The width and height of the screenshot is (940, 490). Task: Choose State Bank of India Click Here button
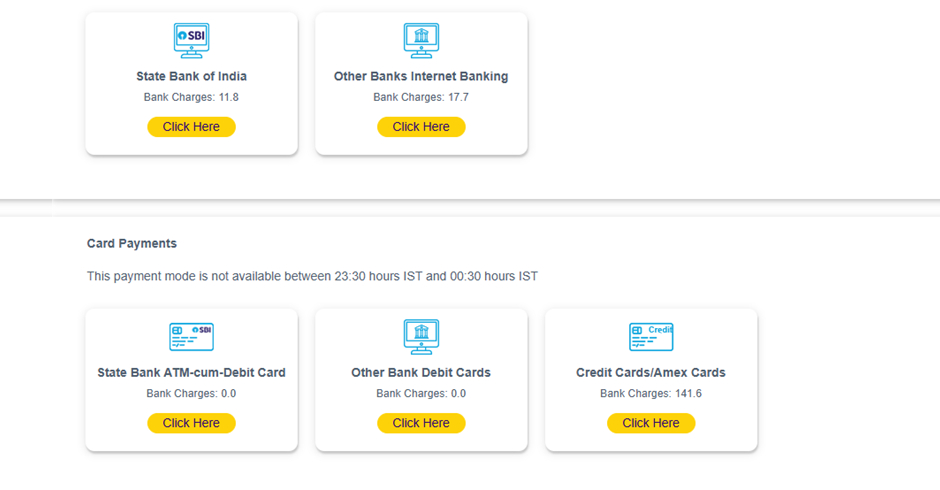(191, 127)
